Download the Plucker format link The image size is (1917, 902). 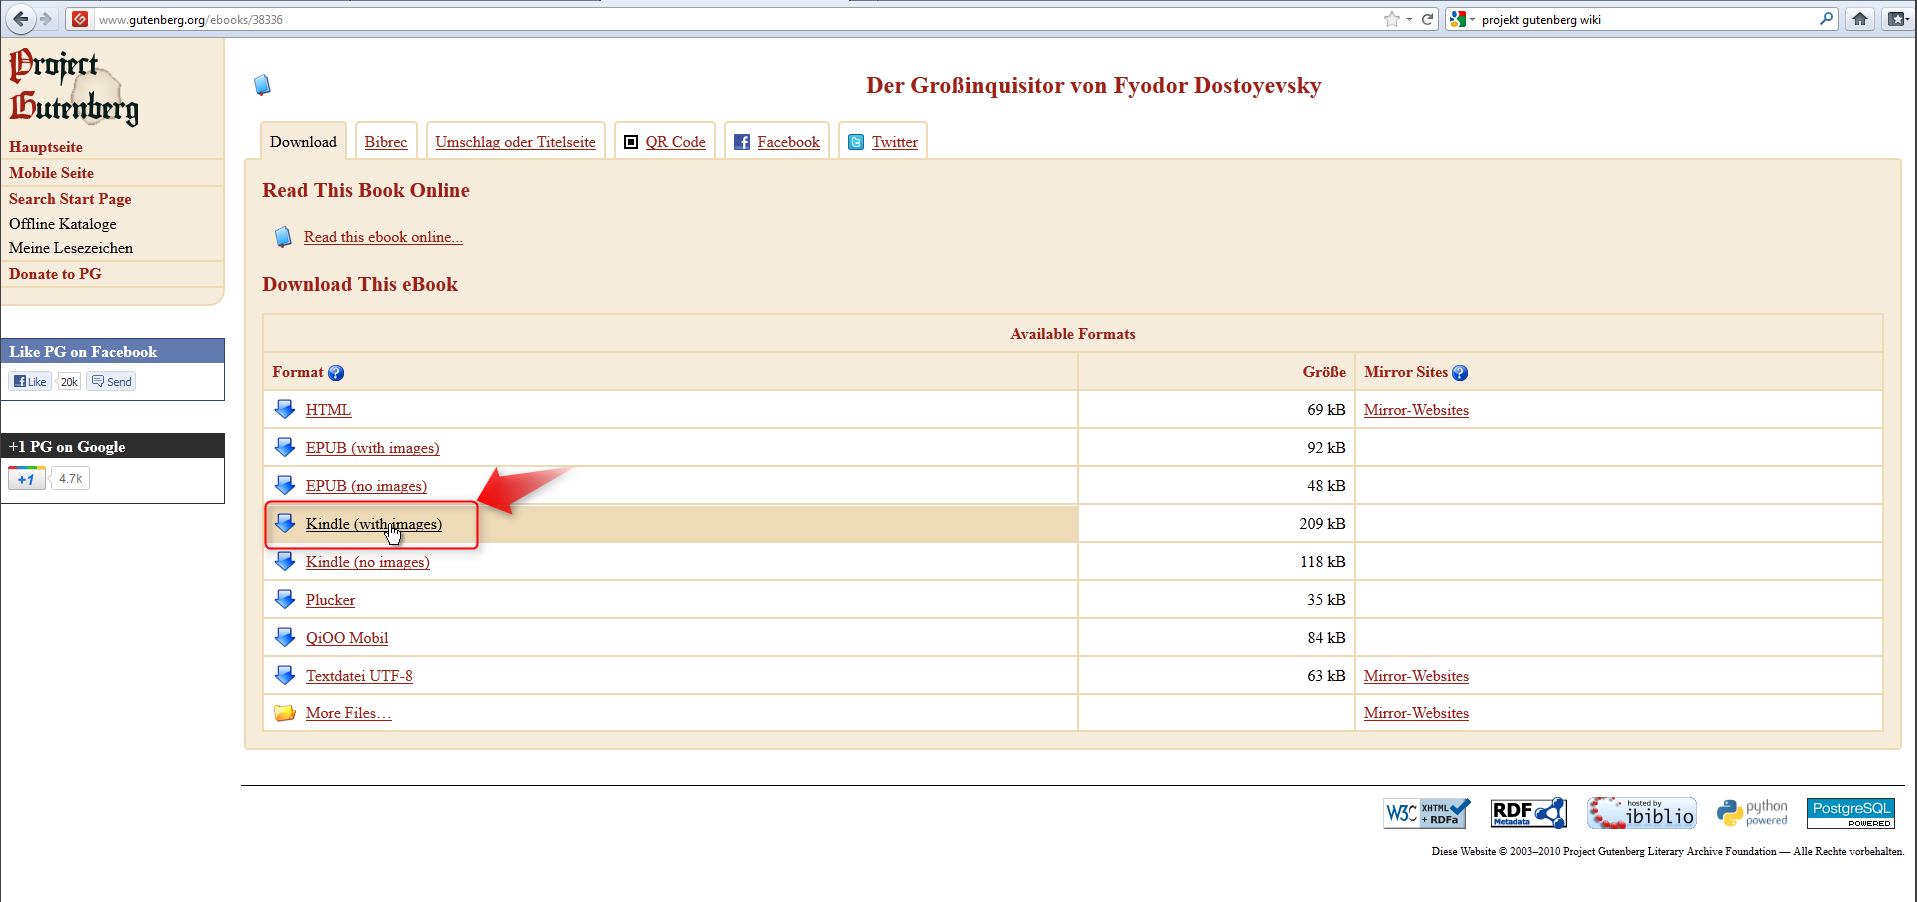[330, 600]
